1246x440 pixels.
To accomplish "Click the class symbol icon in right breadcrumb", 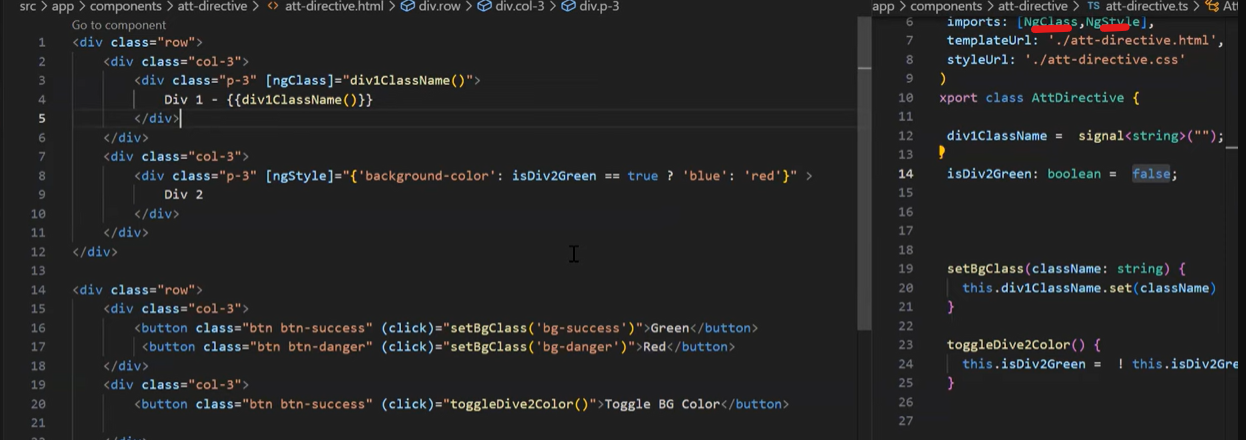I will [x=1213, y=7].
